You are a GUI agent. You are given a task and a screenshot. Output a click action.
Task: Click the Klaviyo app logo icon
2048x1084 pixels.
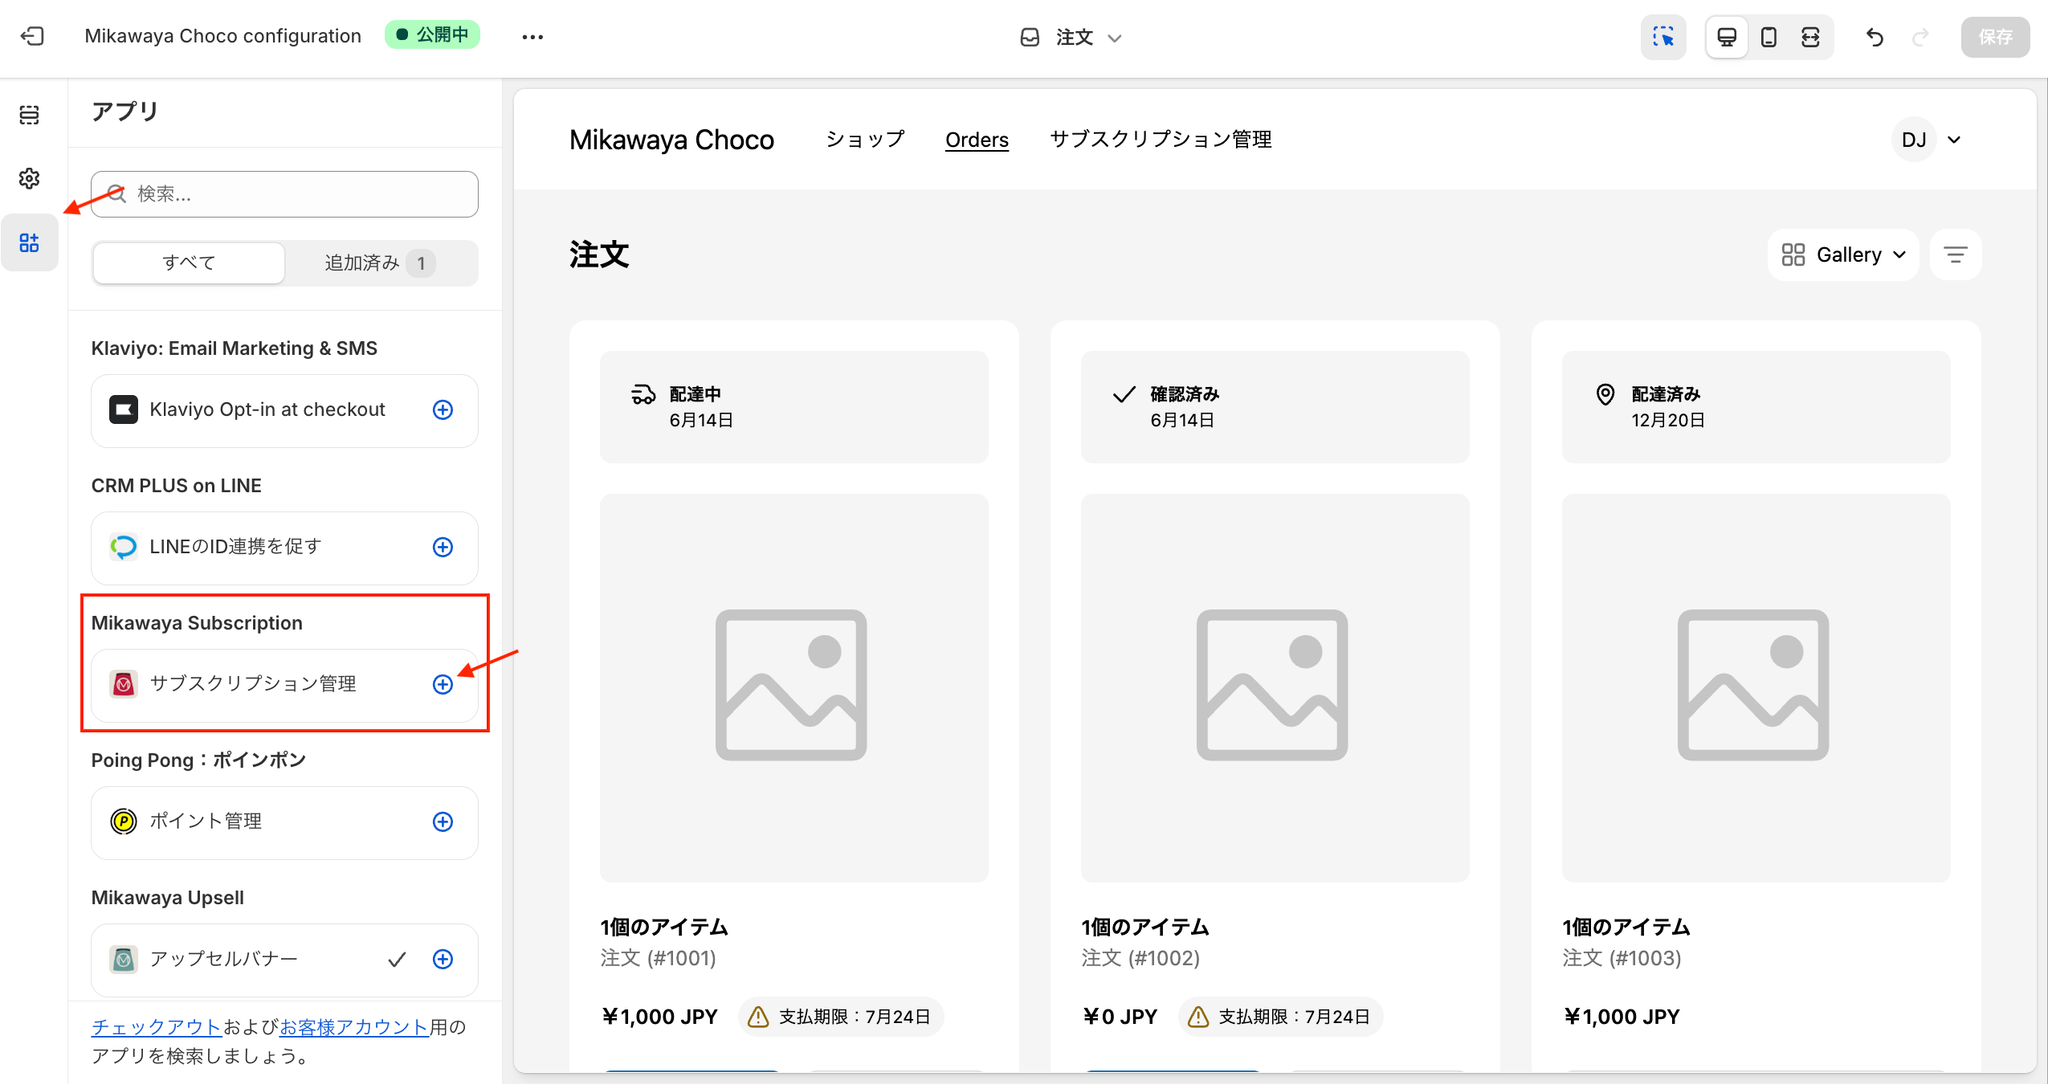(x=124, y=410)
